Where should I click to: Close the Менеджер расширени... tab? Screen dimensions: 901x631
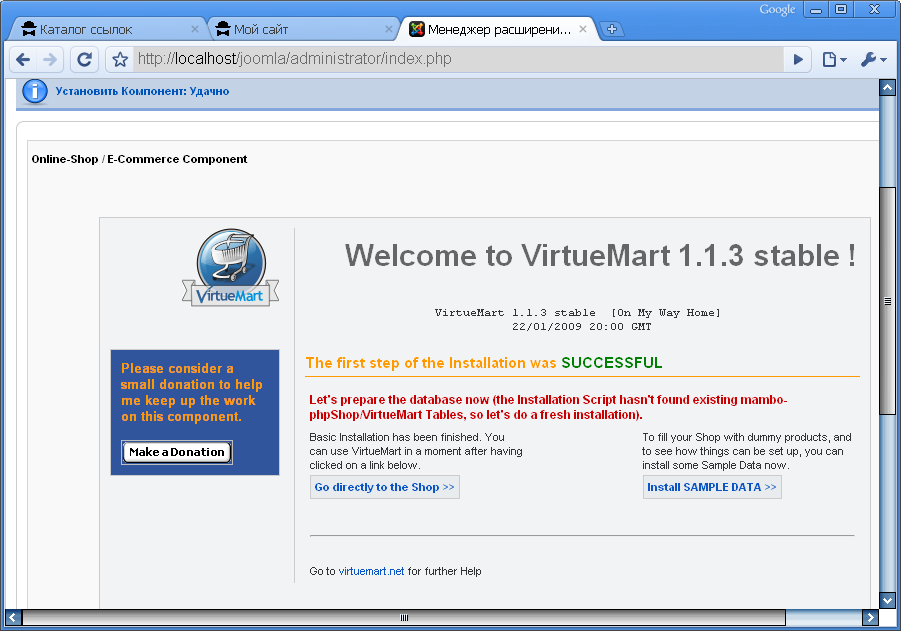583,29
